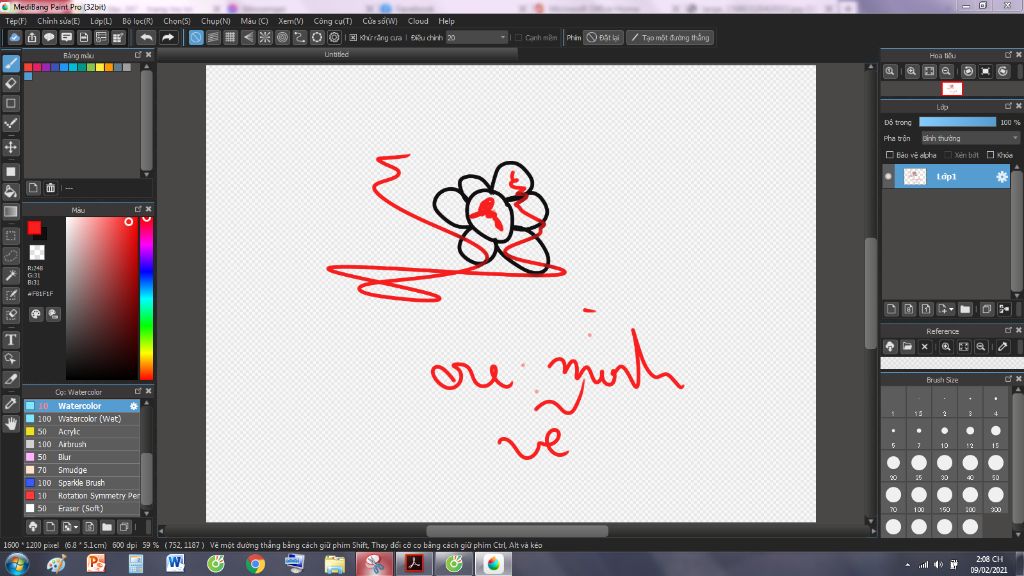Undock the Màu color panel
1024x576 pixels.
[138, 209]
